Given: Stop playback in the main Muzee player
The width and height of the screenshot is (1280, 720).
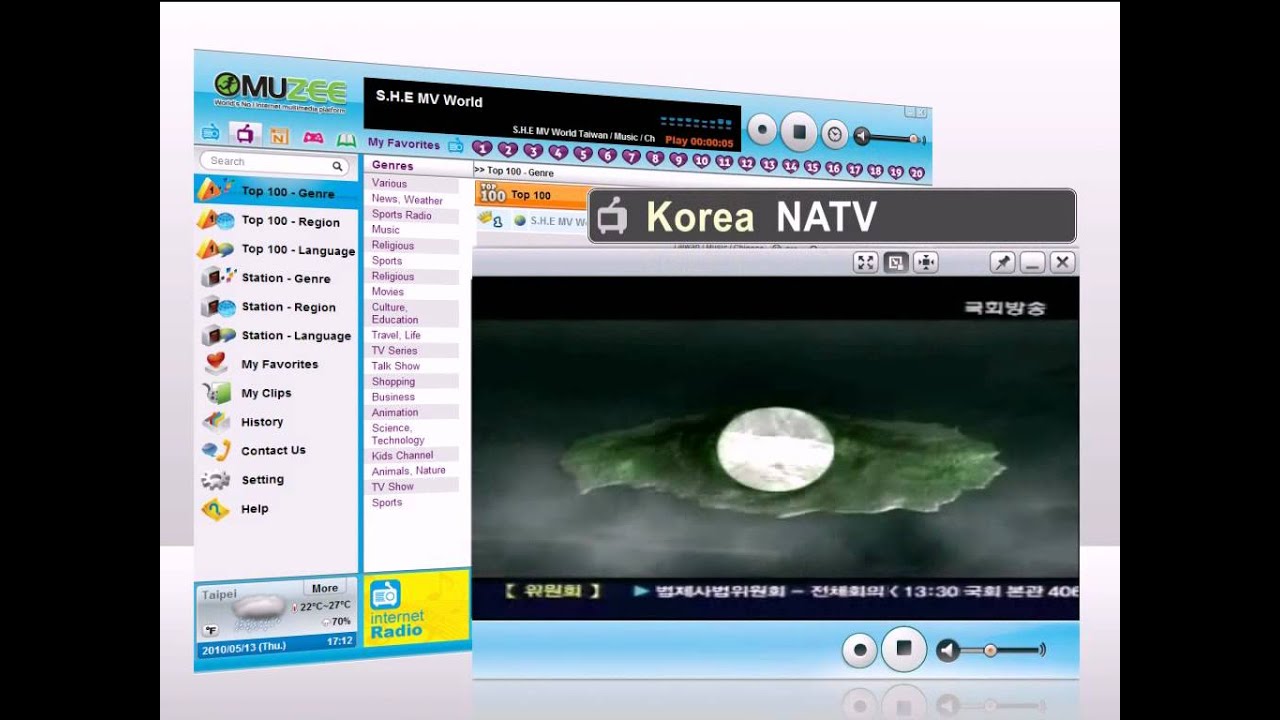Looking at the screenshot, I should click(x=798, y=131).
